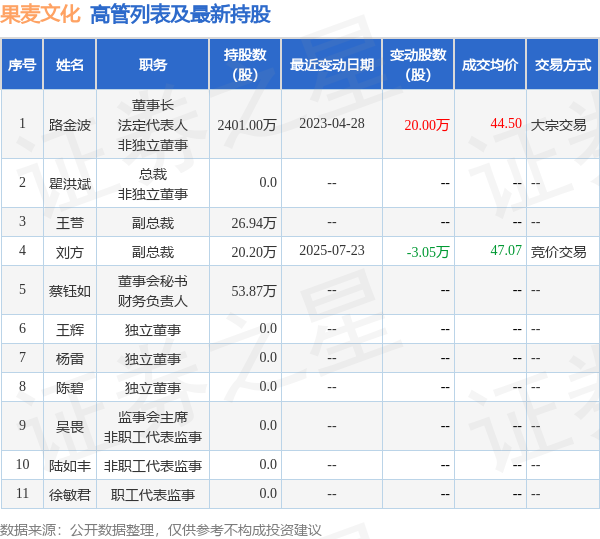
Task: Click the 董事长 position text
Action: (153, 105)
